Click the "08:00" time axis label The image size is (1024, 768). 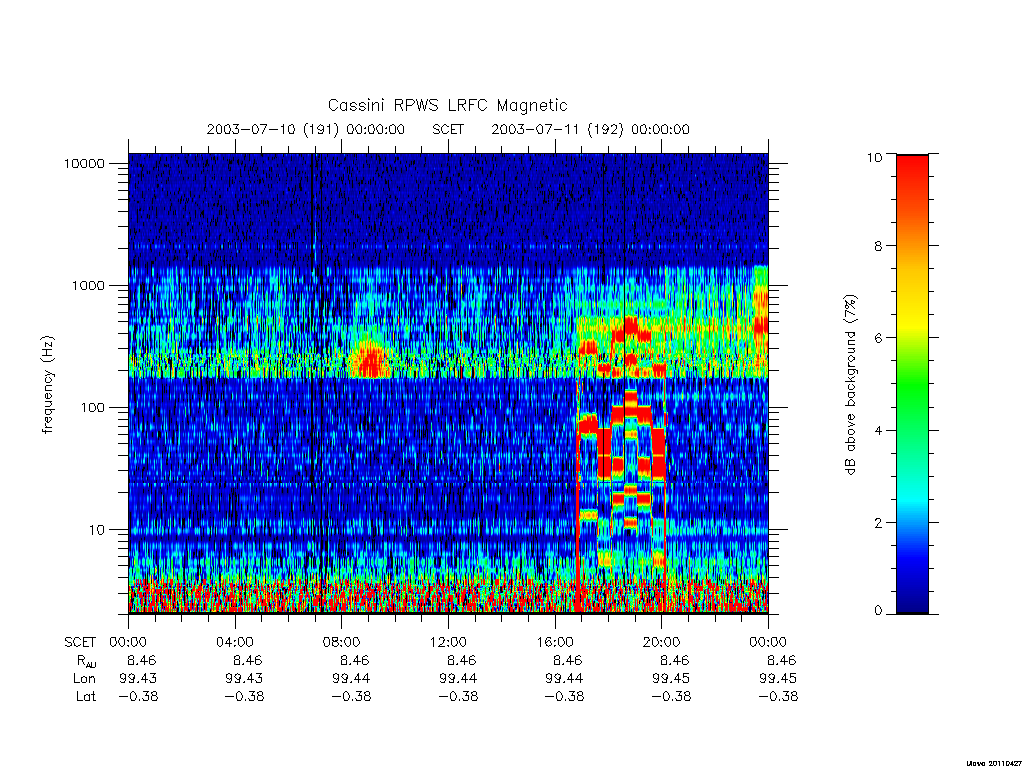tap(342, 643)
